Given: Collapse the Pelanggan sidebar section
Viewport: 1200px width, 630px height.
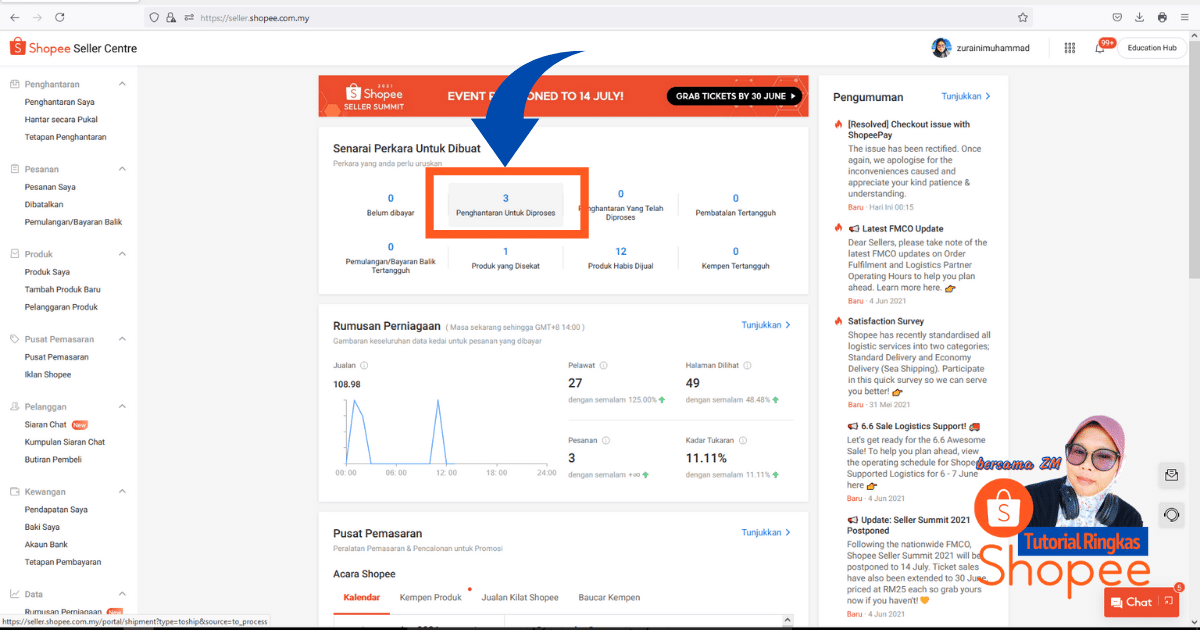Looking at the screenshot, I should point(122,407).
